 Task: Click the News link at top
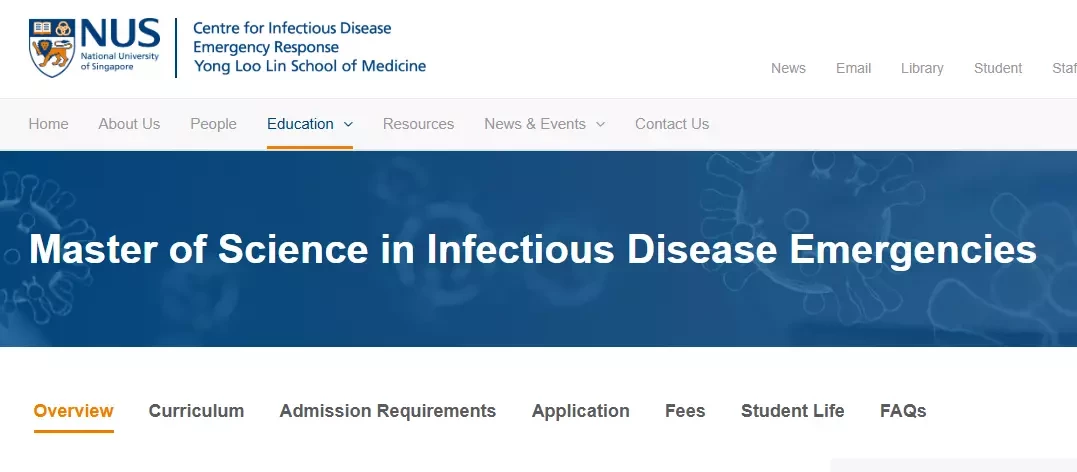pyautogui.click(x=789, y=68)
